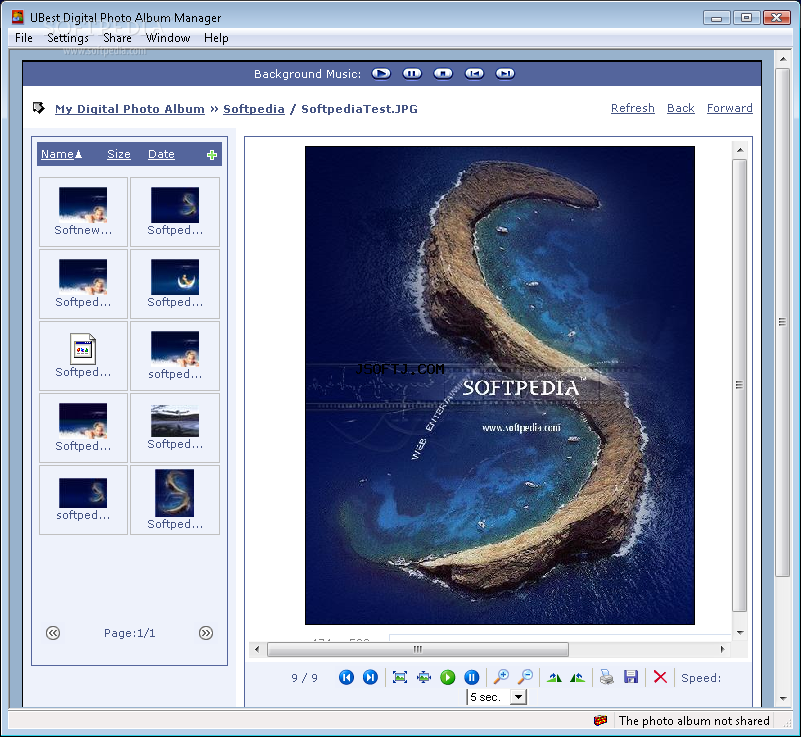Open the Softpedia folder breadcrumb link
Image resolution: width=801 pixels, height=737 pixels.
(254, 109)
